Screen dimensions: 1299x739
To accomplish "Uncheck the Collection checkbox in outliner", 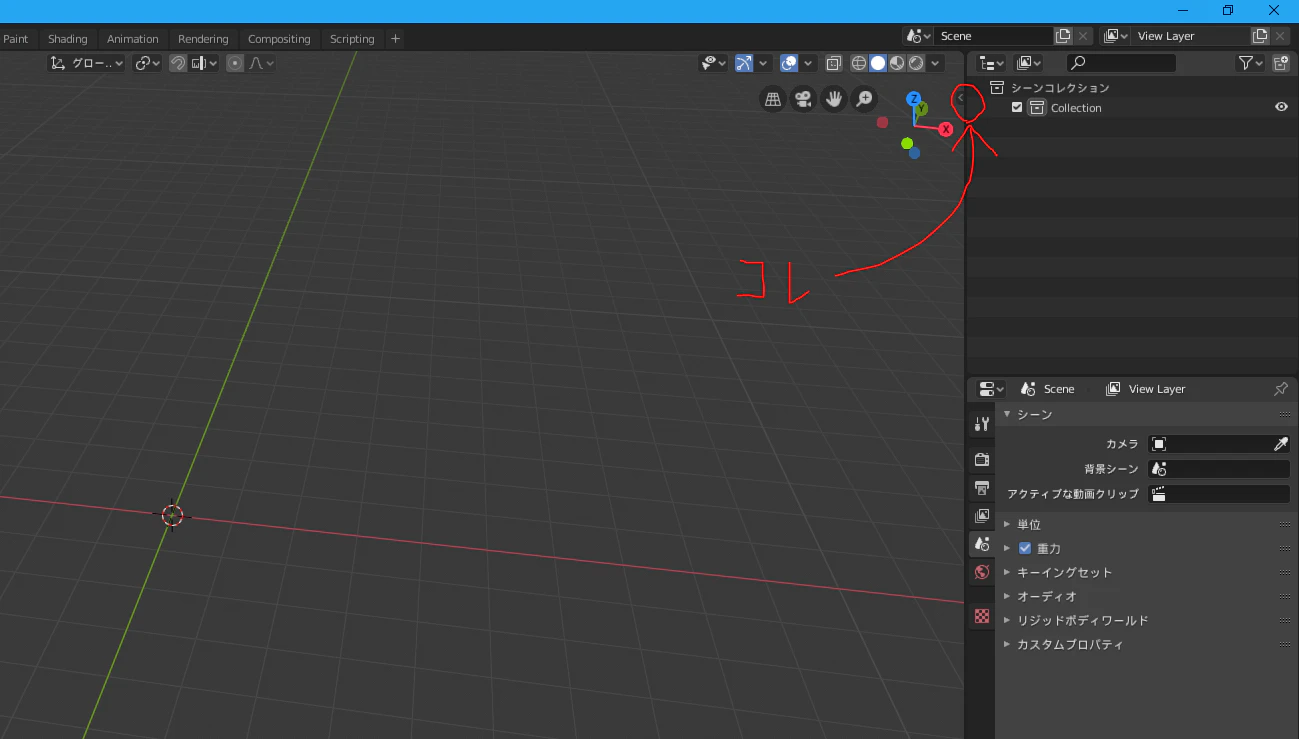I will (1017, 108).
